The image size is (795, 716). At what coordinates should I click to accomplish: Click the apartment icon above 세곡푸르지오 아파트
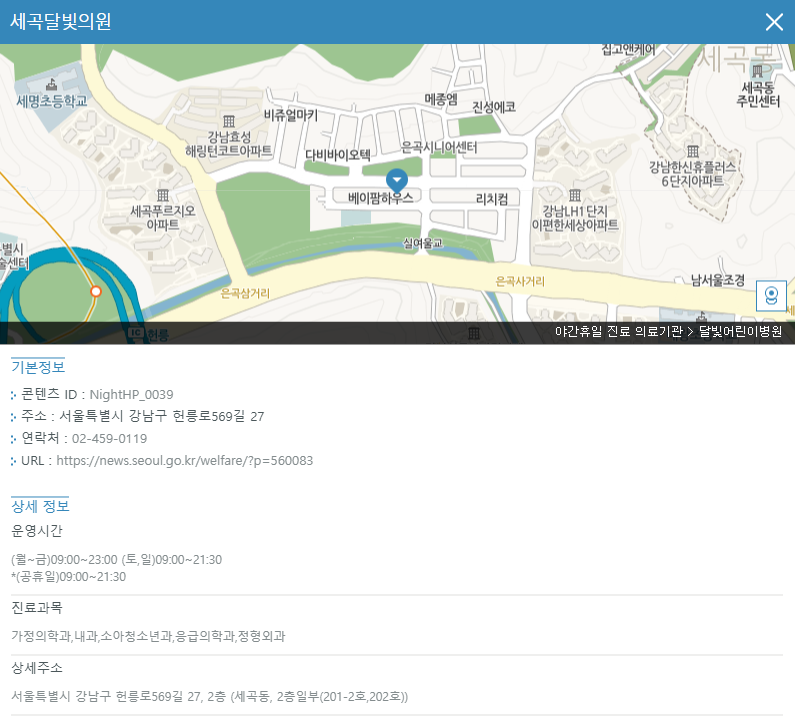pyautogui.click(x=163, y=195)
